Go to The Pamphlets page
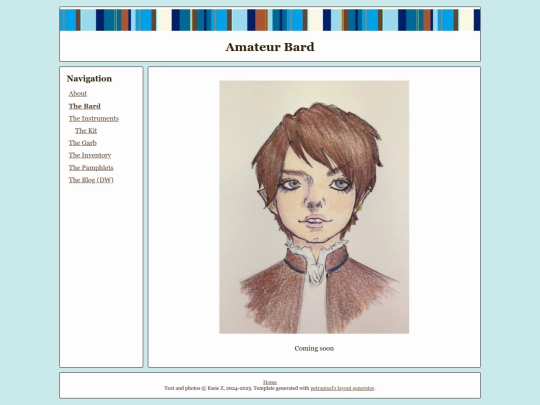The width and height of the screenshot is (540, 405). click(x=91, y=168)
